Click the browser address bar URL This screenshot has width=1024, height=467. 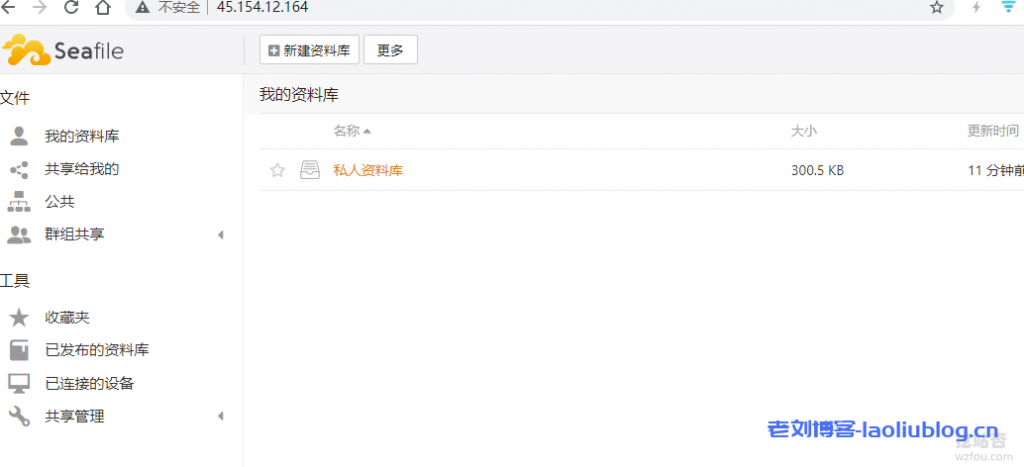263,7
